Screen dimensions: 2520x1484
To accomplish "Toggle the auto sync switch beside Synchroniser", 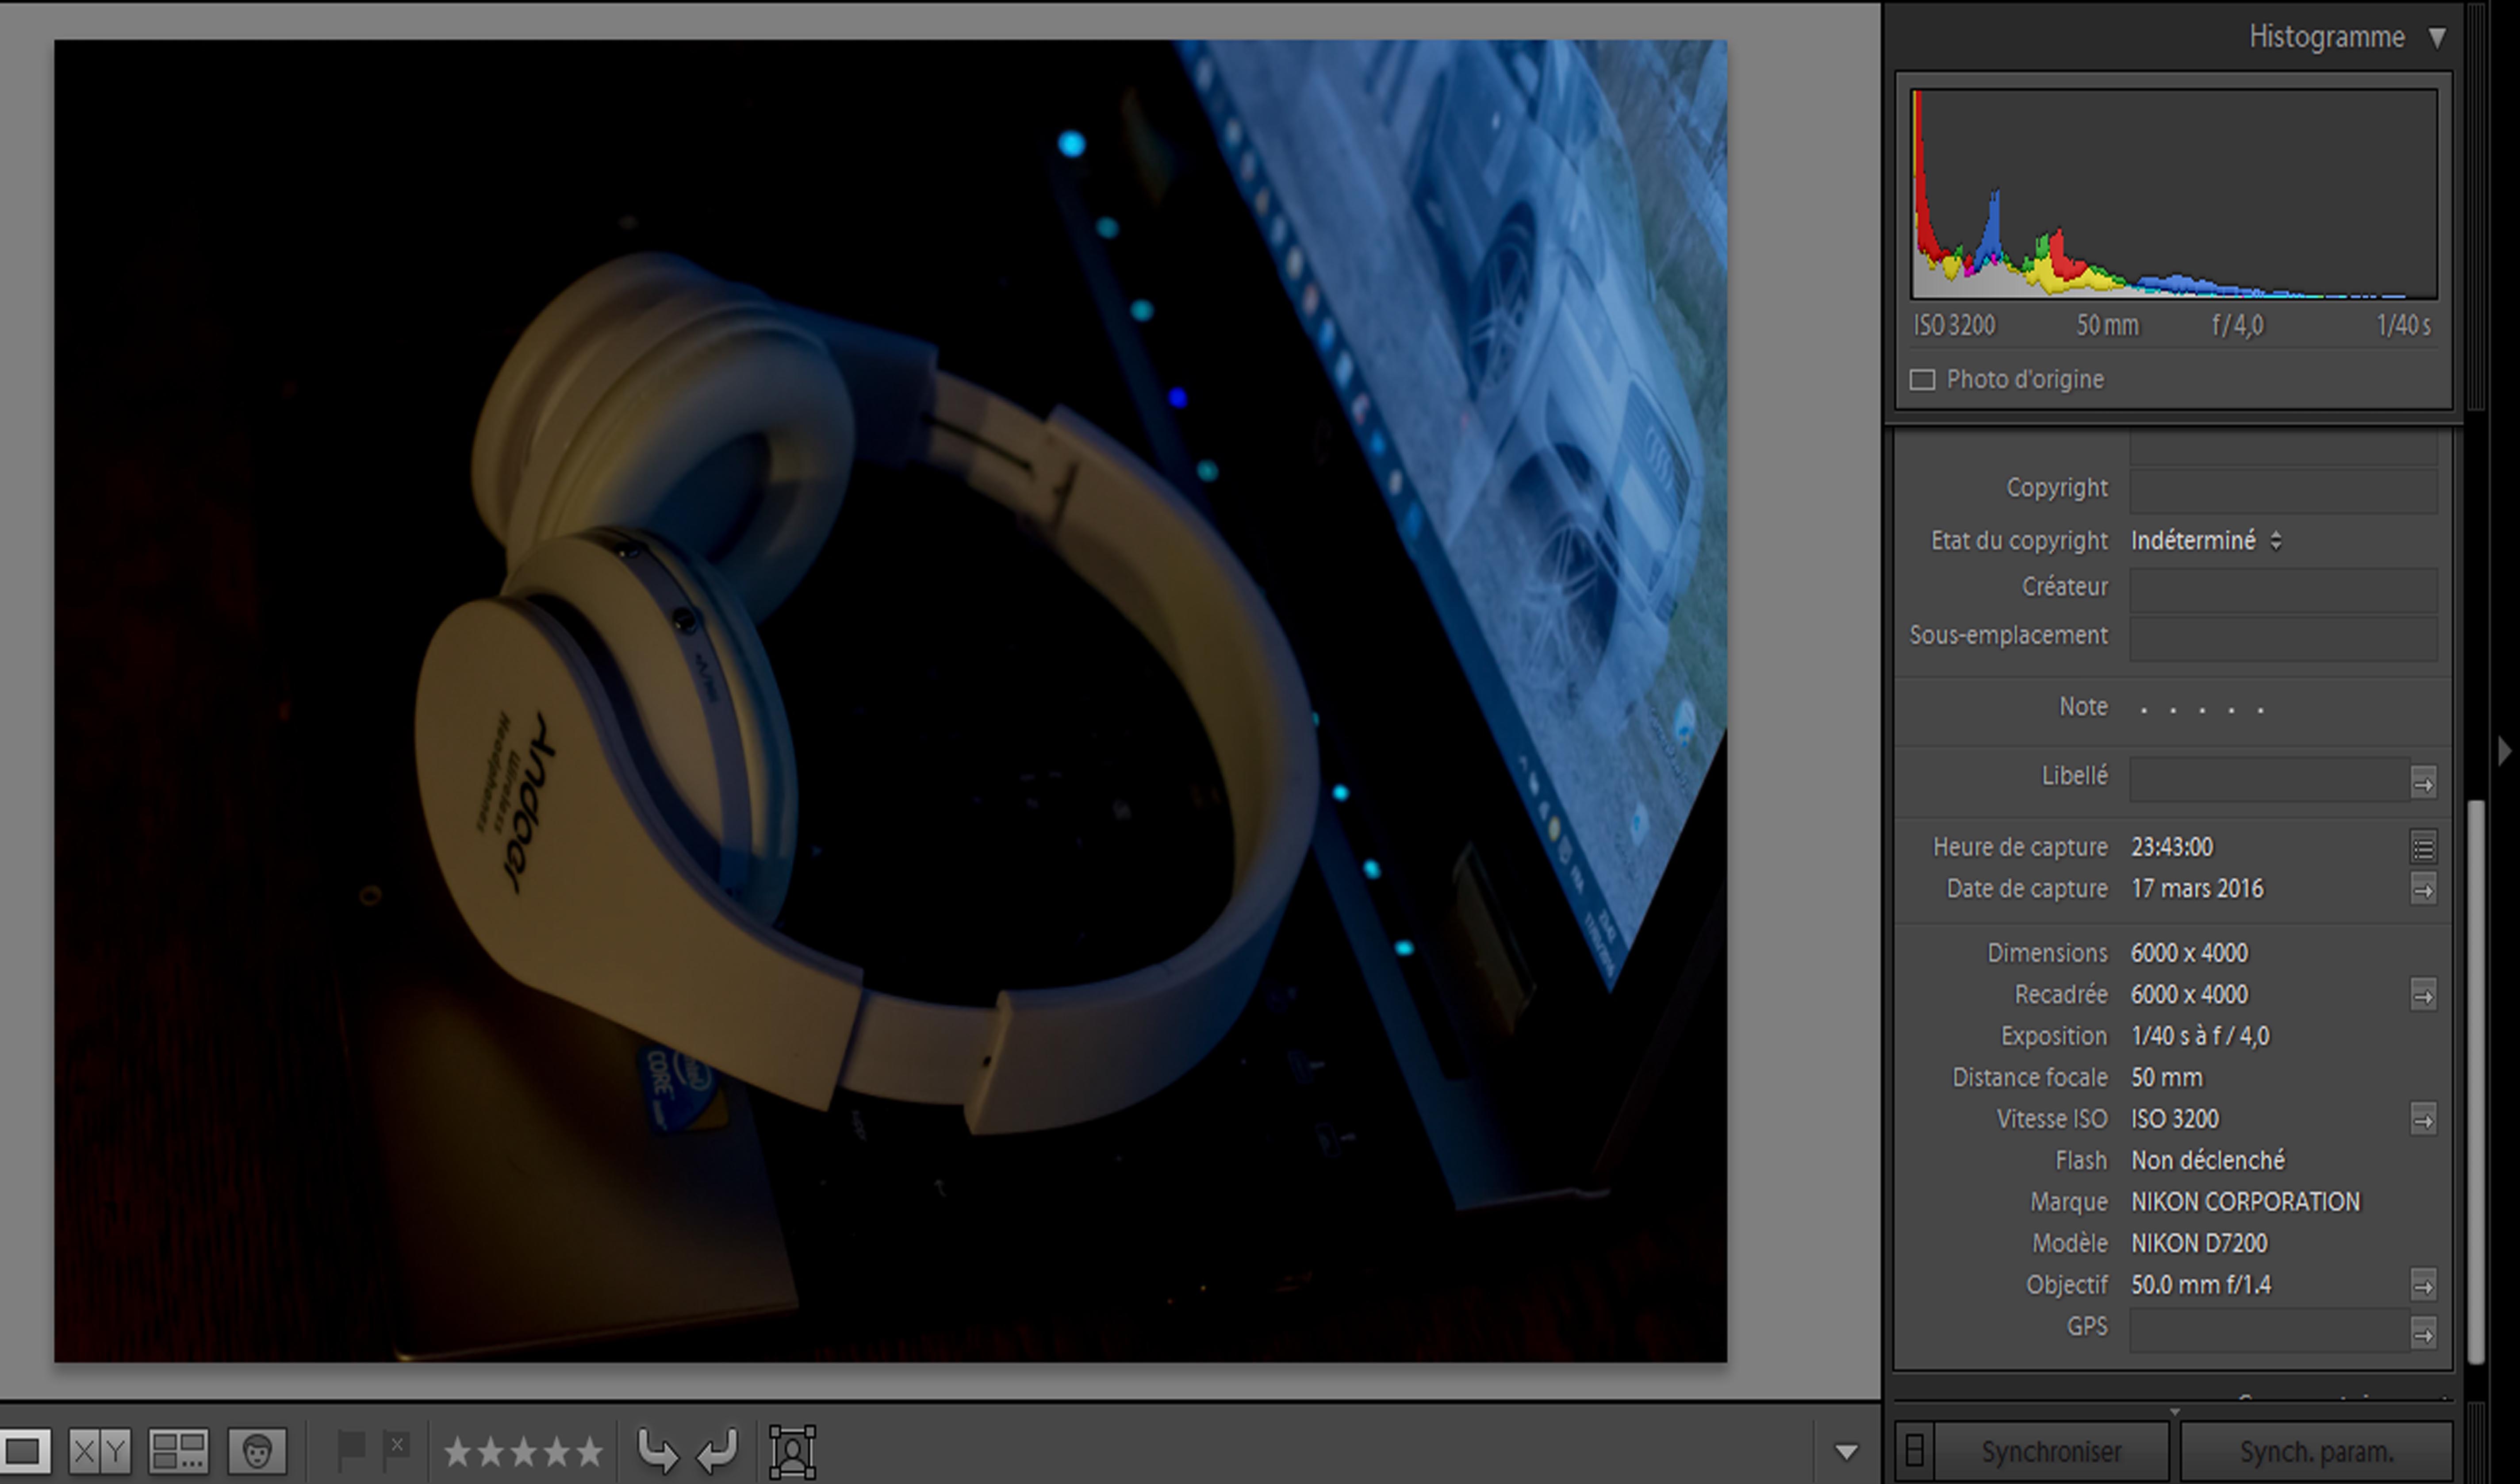I will [1914, 1450].
